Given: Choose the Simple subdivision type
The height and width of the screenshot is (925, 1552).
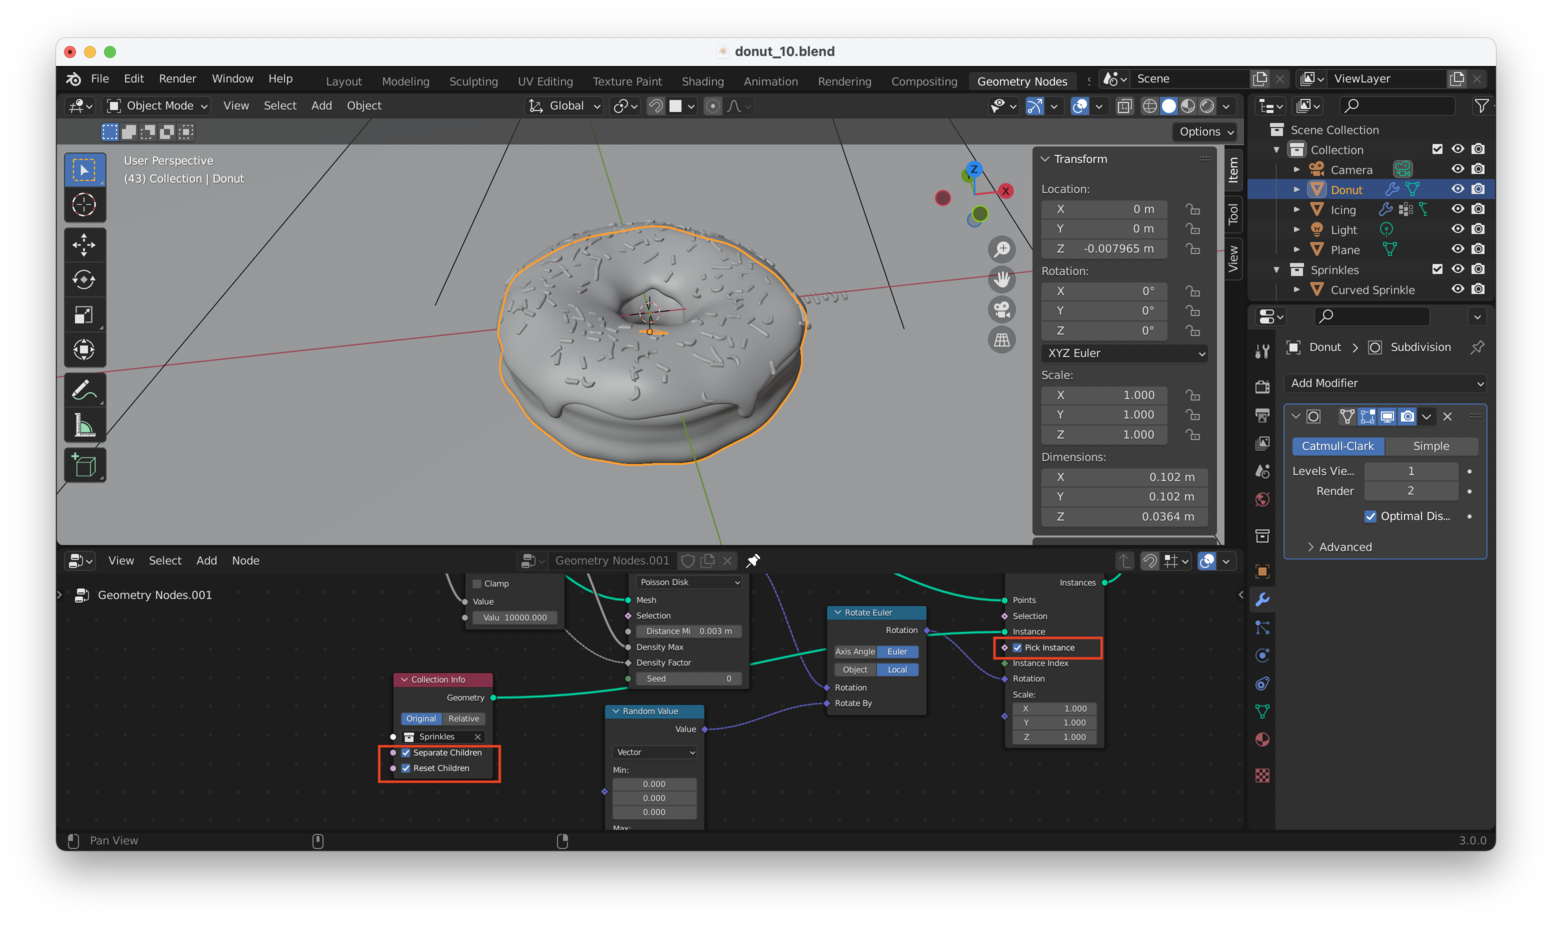Looking at the screenshot, I should 1430,446.
